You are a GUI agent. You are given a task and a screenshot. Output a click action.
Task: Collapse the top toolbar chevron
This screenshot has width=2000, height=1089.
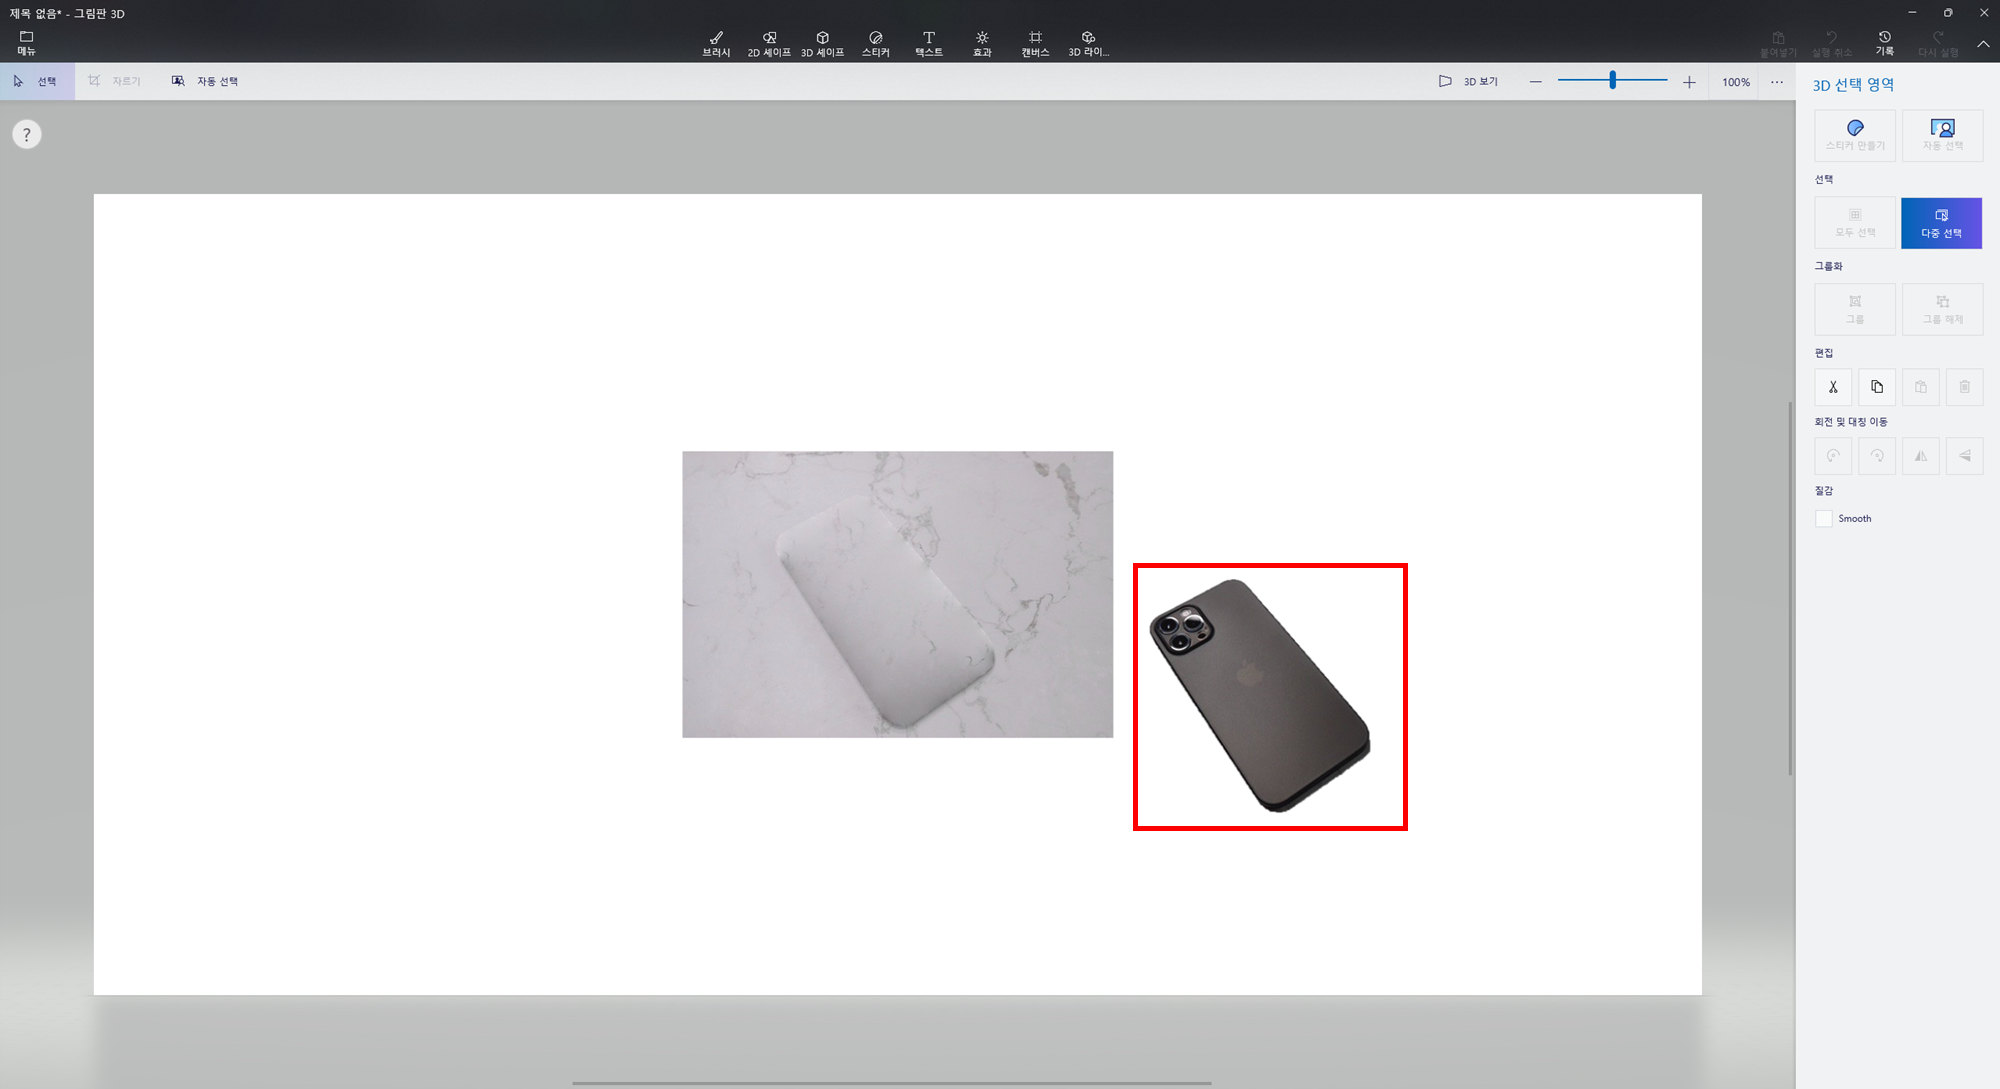pyautogui.click(x=1983, y=44)
